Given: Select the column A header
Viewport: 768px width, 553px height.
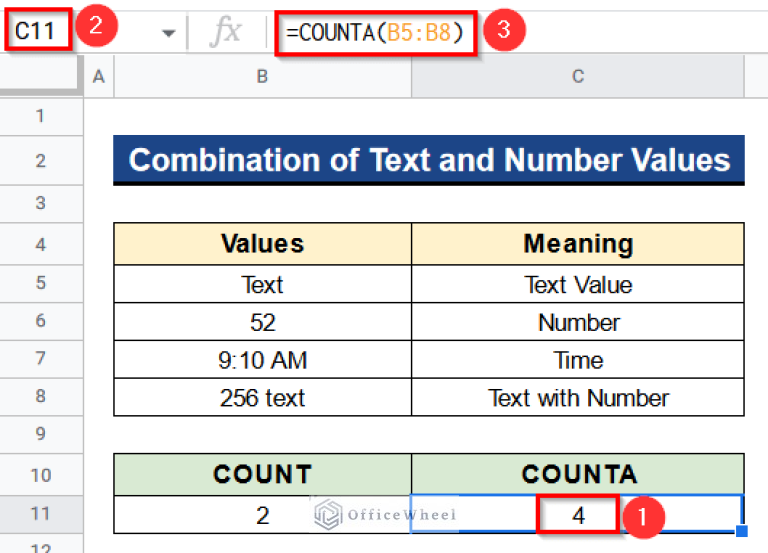Looking at the screenshot, I should pyautogui.click(x=98, y=77).
